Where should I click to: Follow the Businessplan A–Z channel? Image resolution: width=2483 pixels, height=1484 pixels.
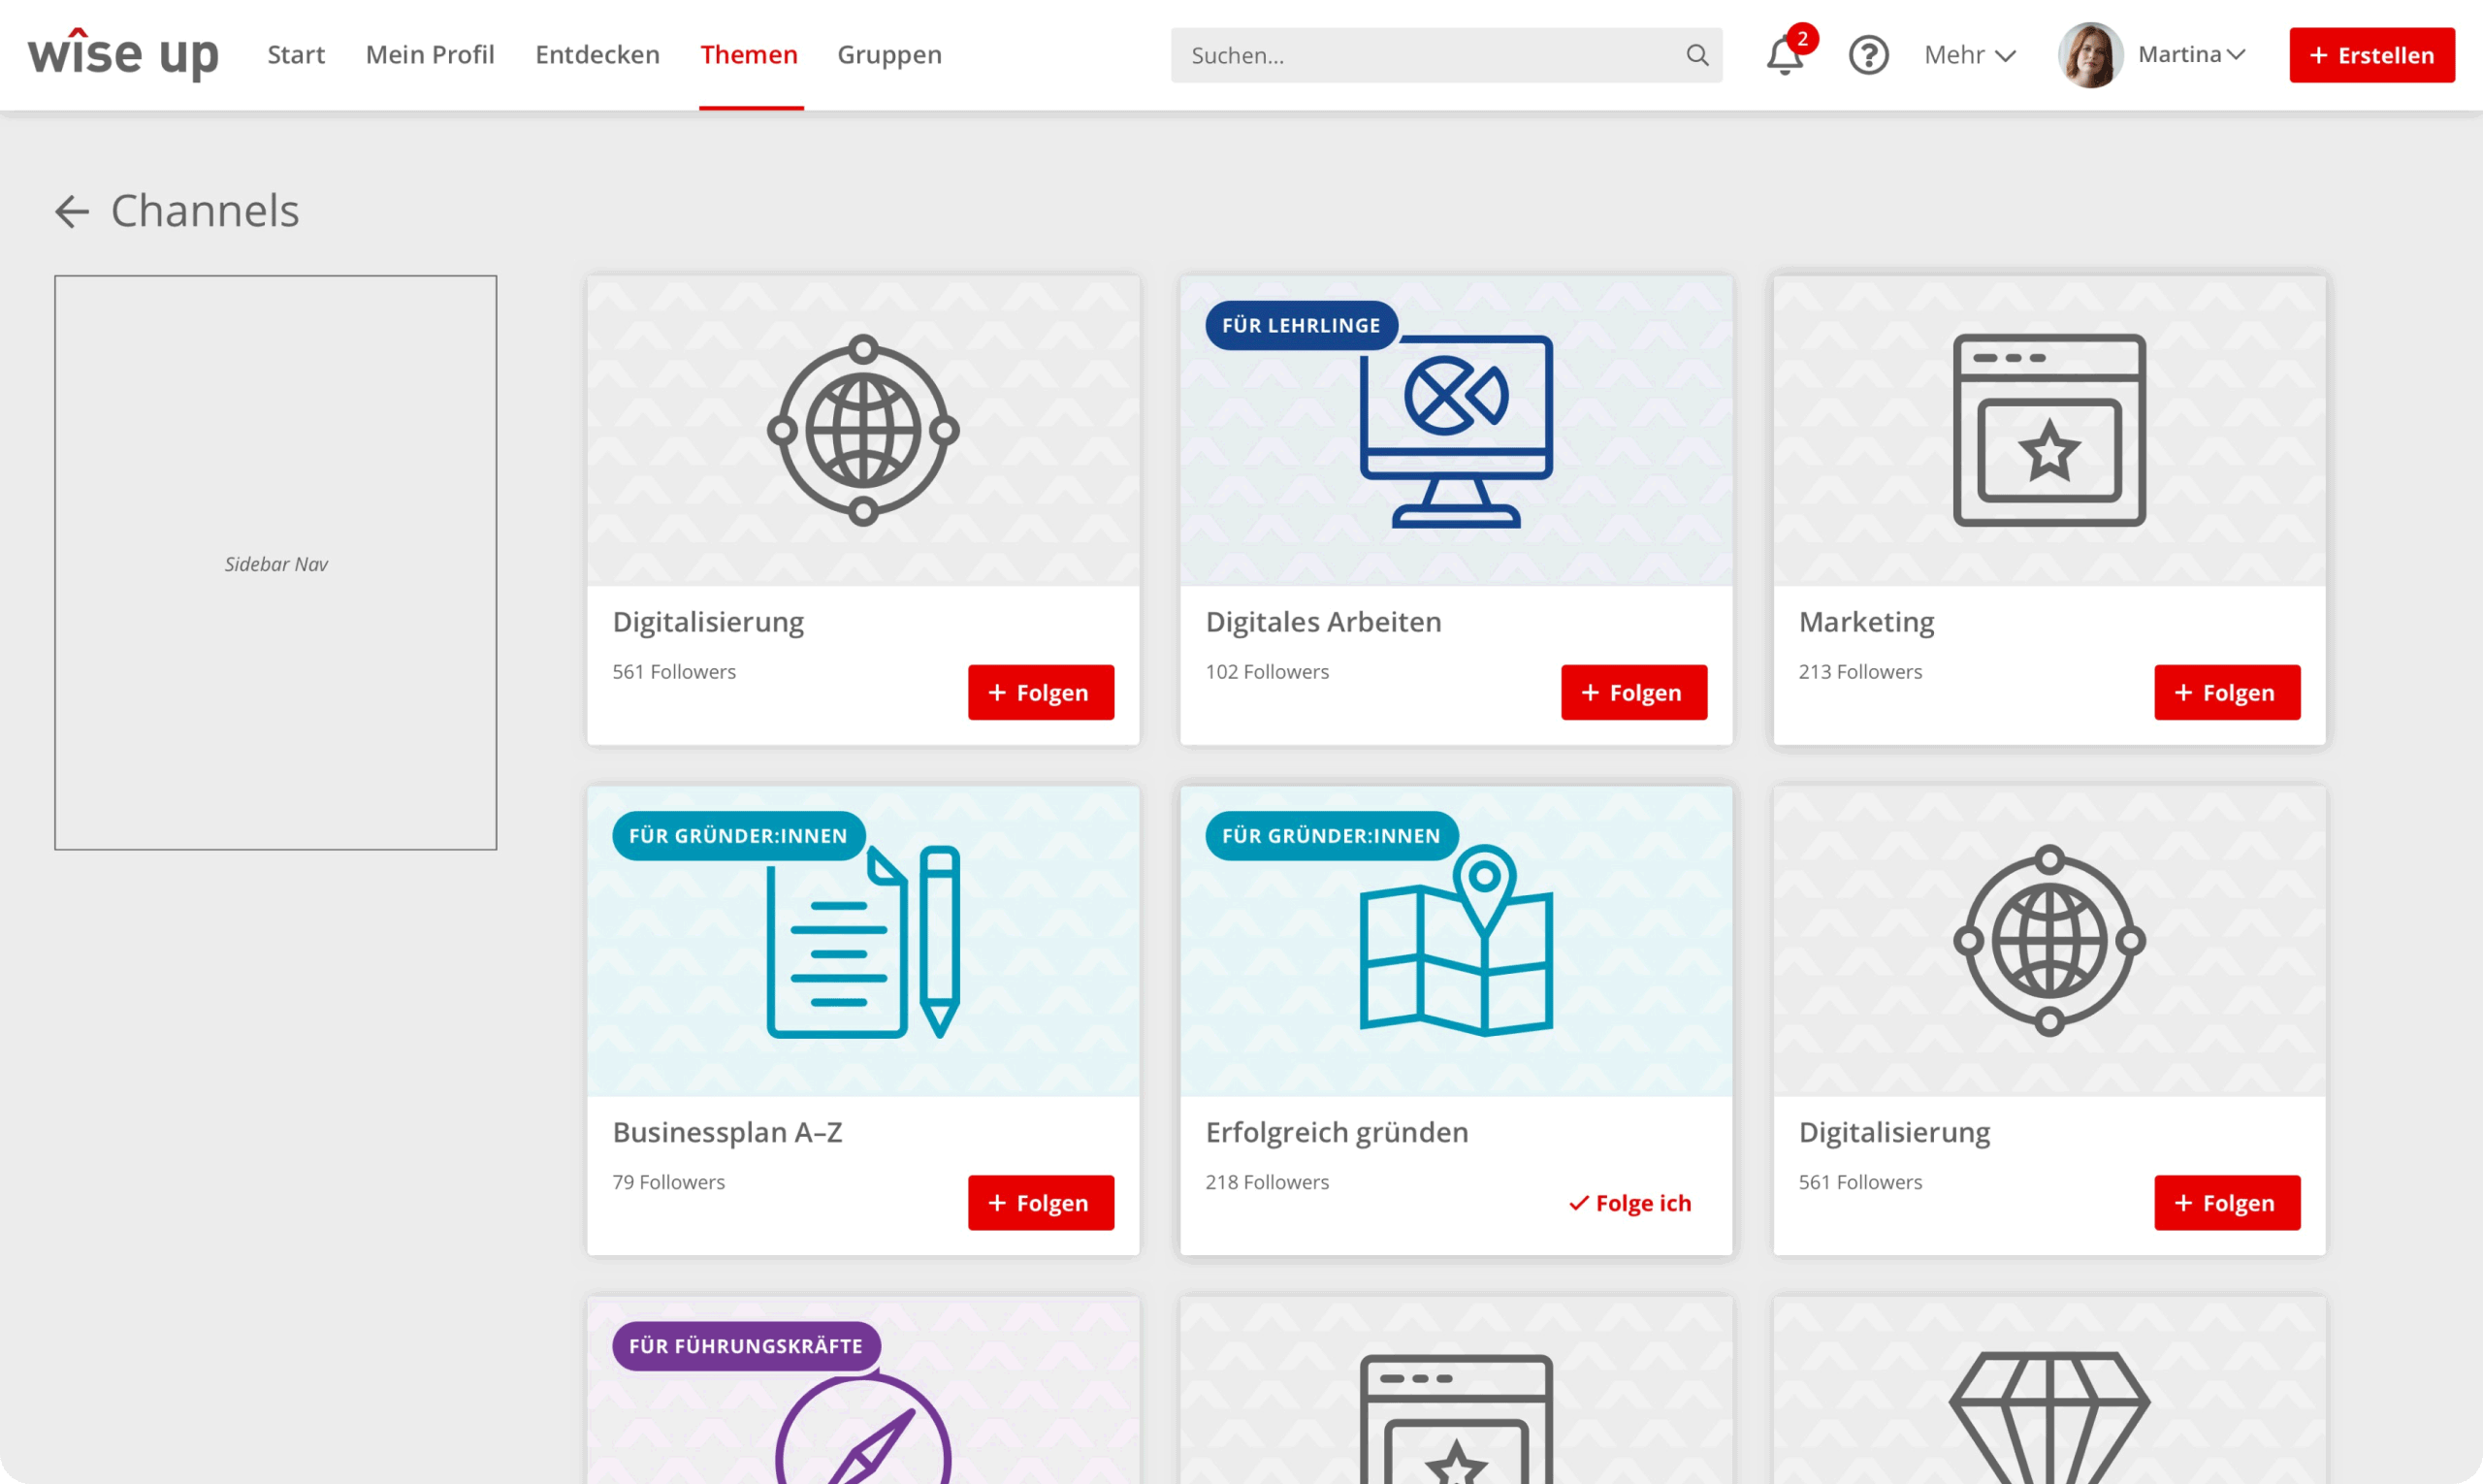pos(1040,1202)
